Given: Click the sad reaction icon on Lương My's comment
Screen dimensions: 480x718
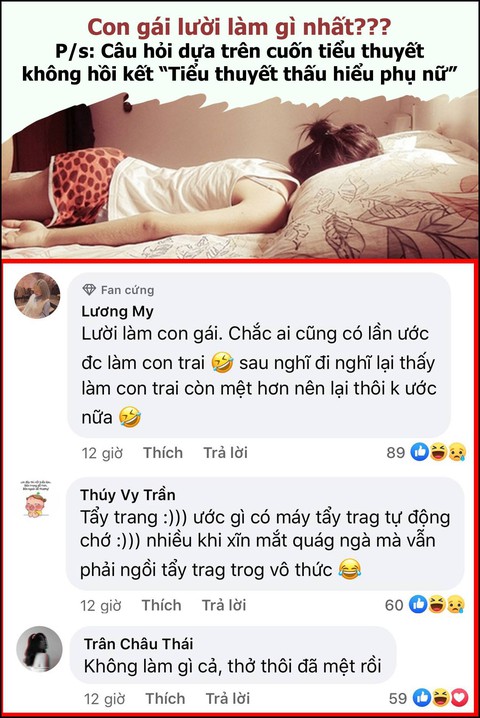Looking at the screenshot, I should click(457, 452).
